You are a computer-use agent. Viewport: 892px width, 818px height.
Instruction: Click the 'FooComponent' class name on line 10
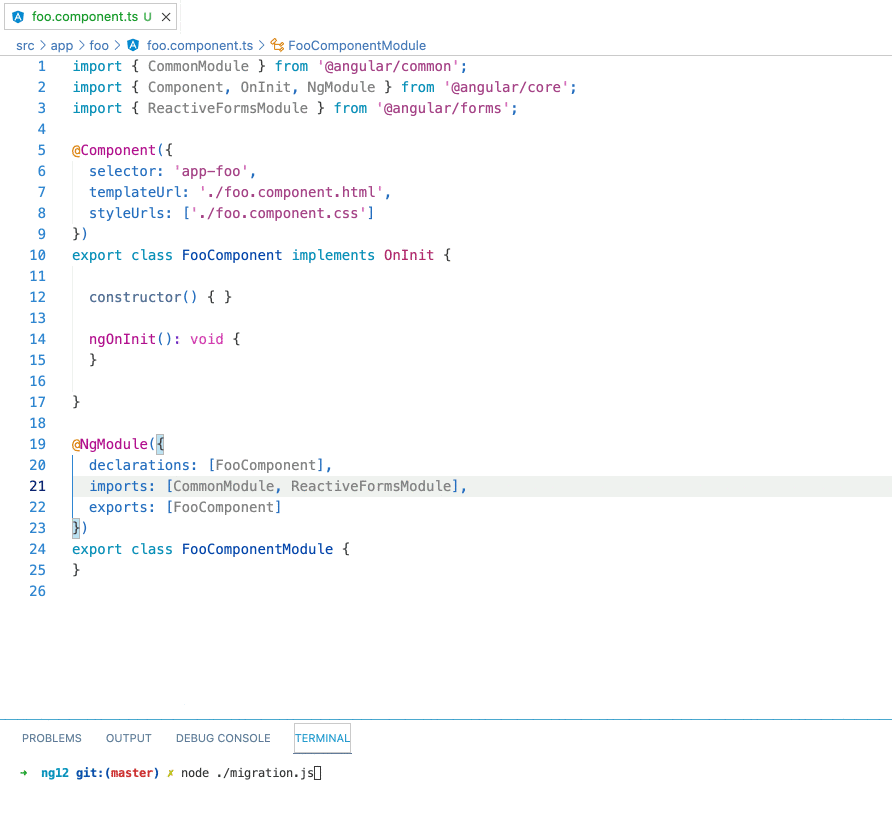coord(232,255)
